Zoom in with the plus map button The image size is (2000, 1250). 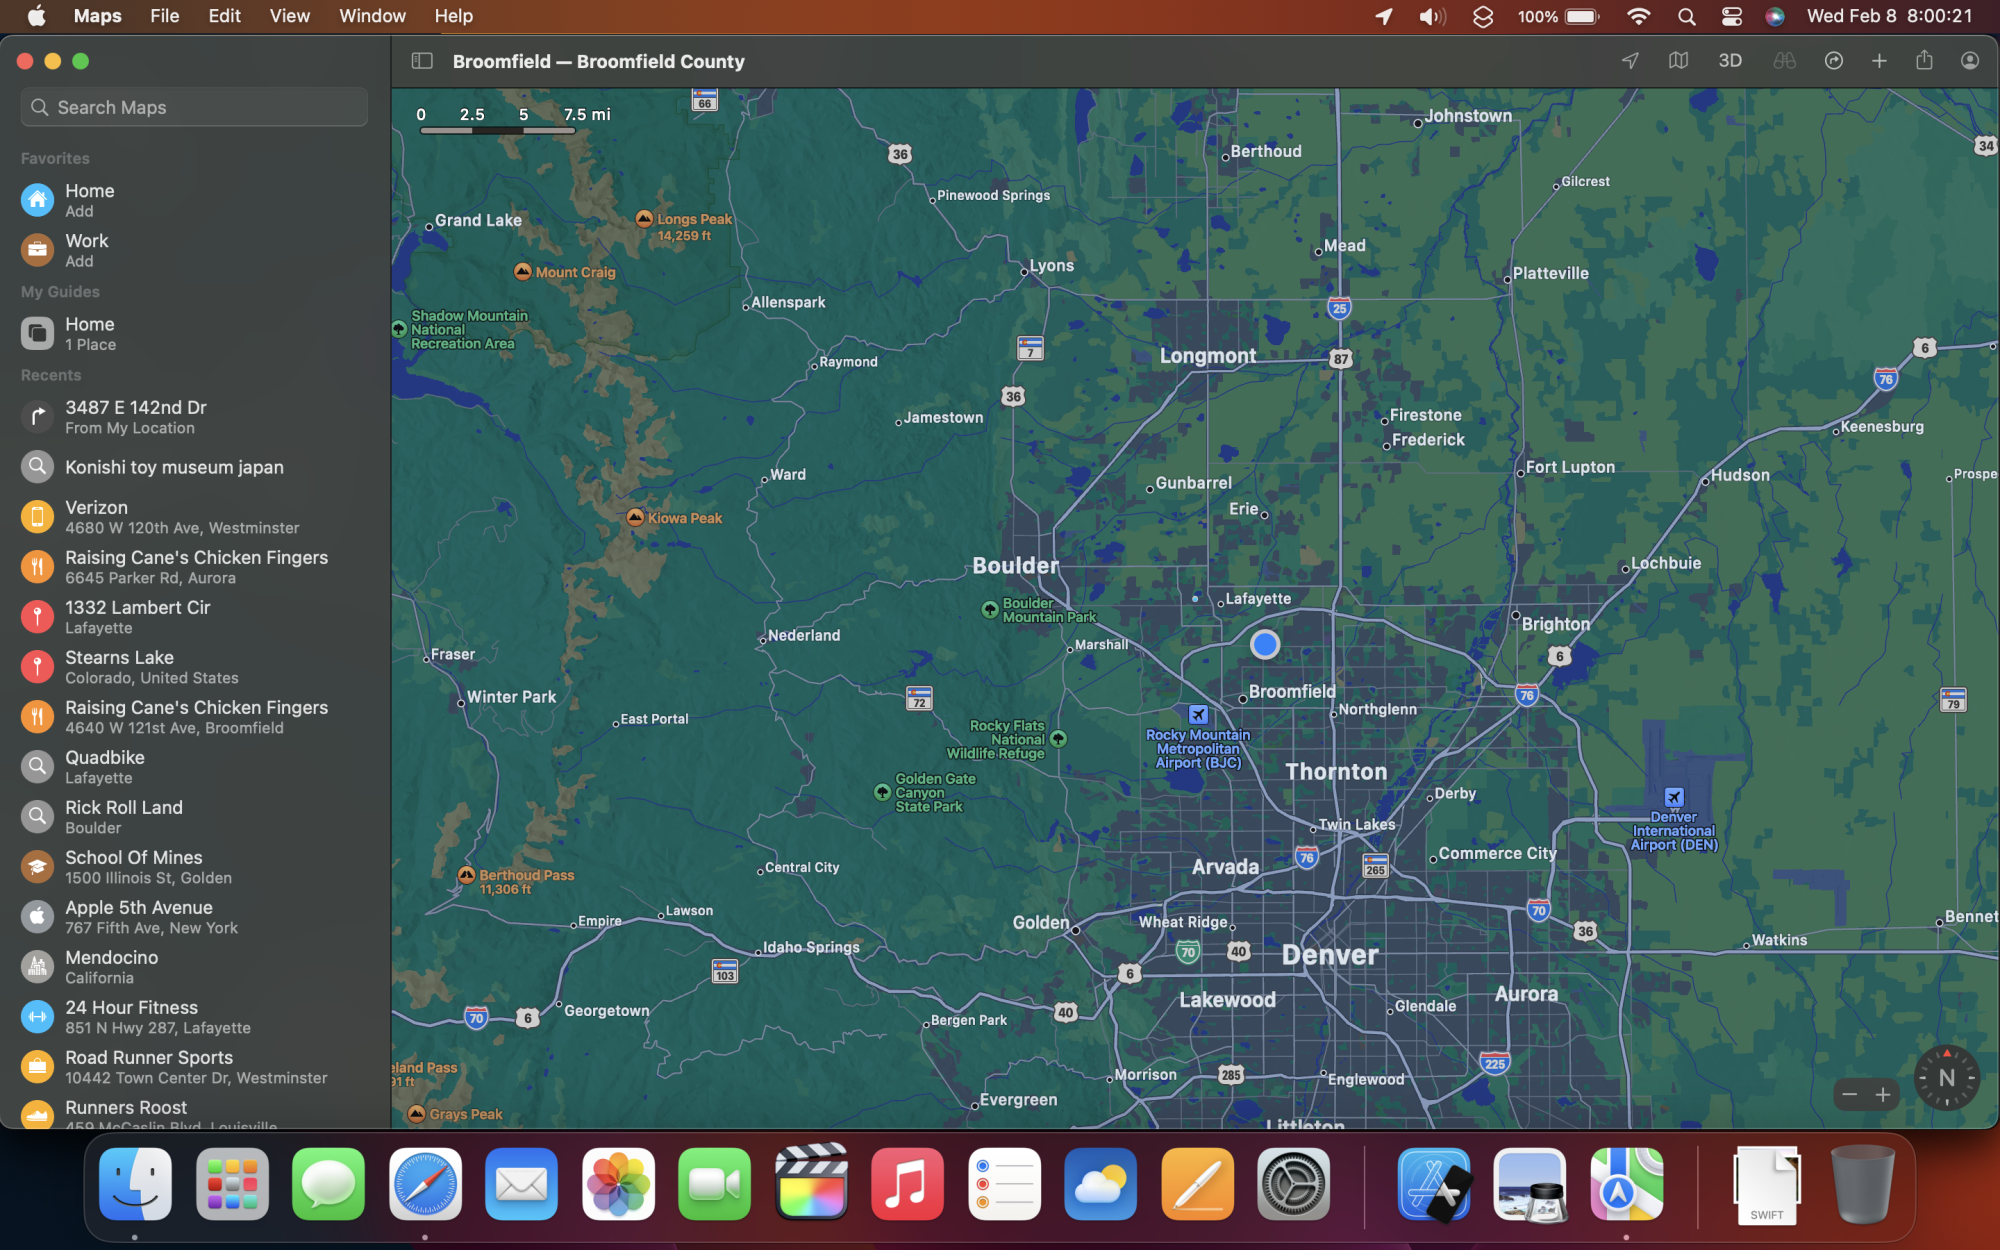(x=1883, y=1095)
